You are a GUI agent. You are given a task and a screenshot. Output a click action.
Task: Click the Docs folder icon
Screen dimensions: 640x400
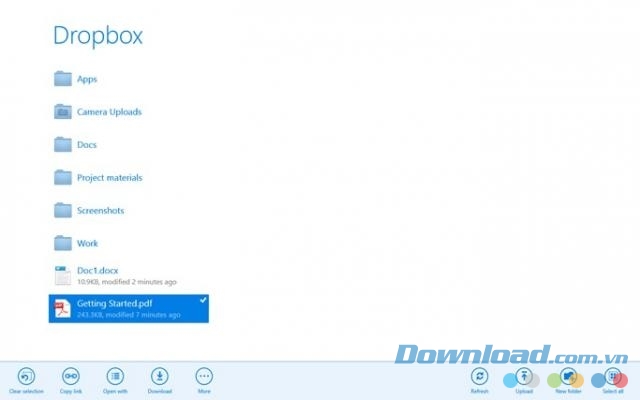63,144
